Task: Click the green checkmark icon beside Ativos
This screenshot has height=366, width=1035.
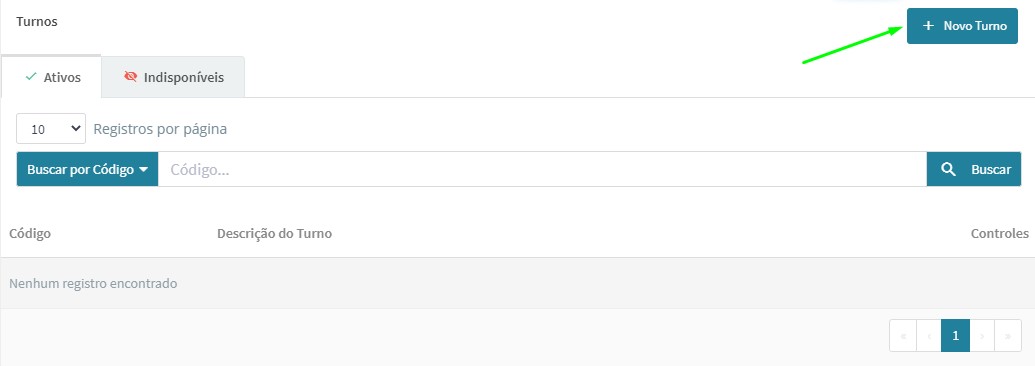Action: 30,77
